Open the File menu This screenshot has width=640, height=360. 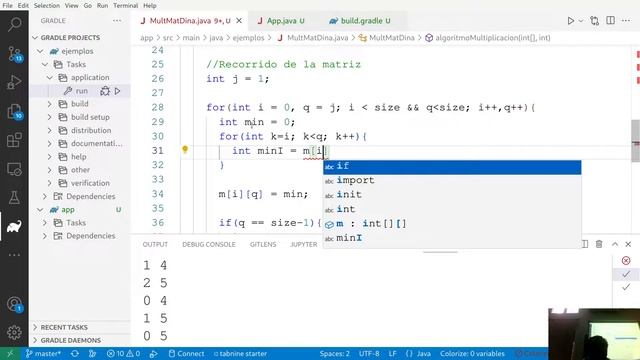[x=7, y=6]
